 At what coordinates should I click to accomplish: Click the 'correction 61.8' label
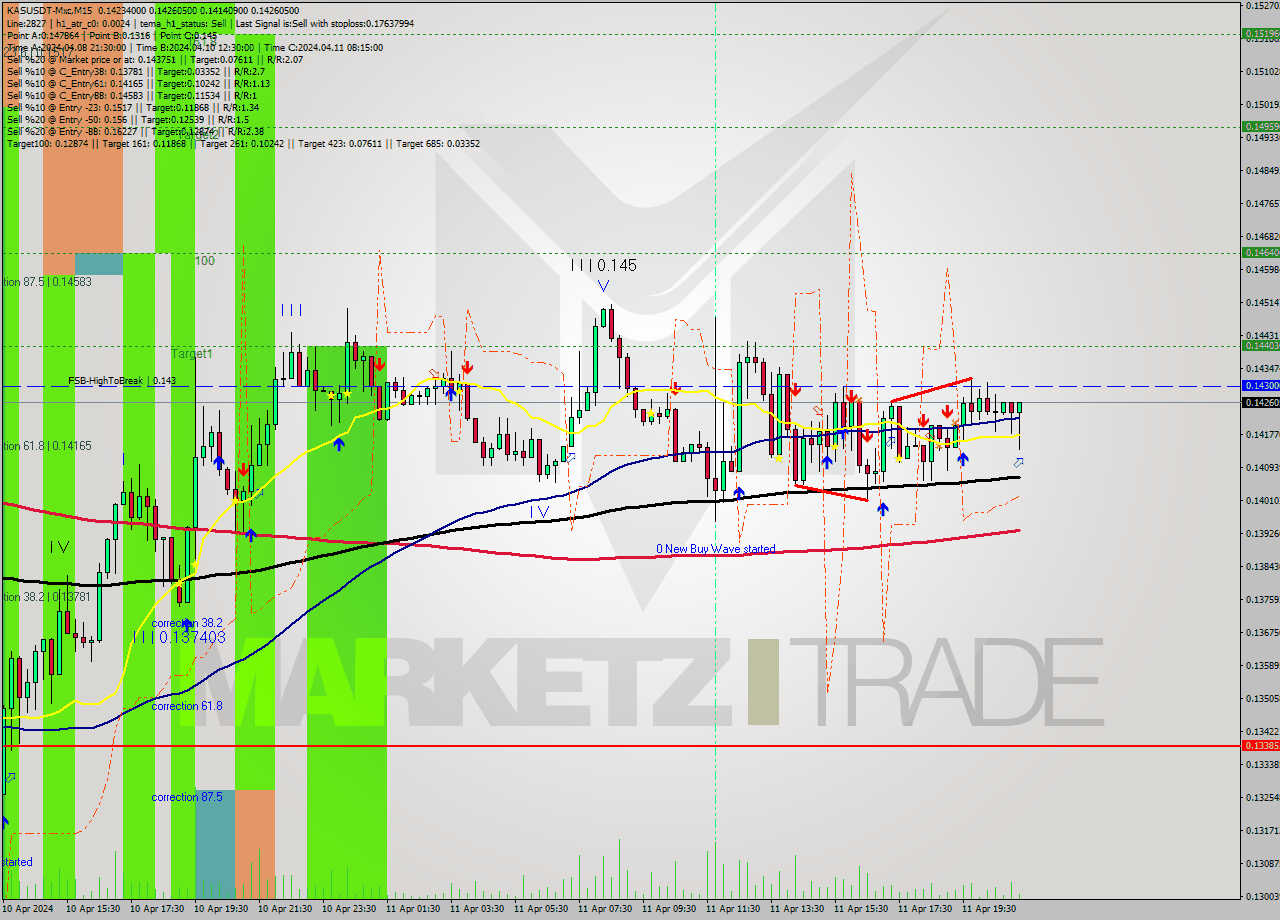click(x=187, y=706)
